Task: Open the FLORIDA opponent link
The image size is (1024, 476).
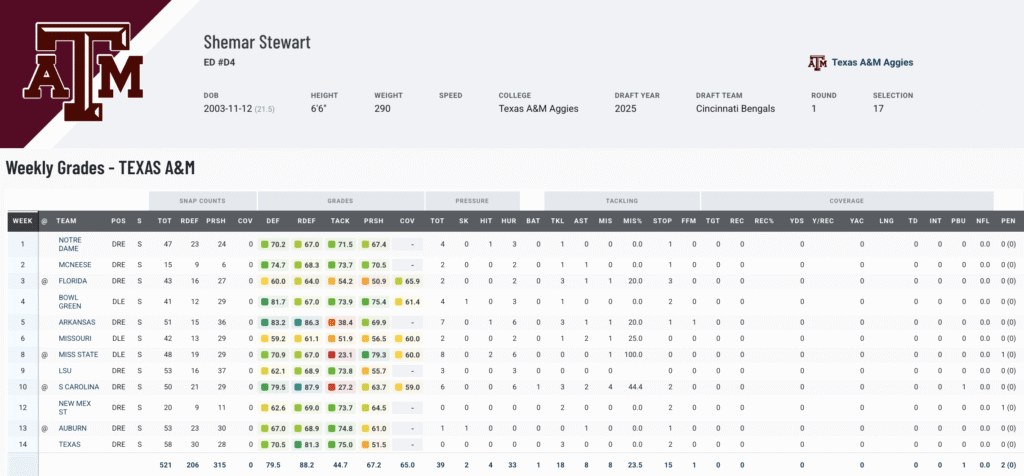Action: pyautogui.click(x=72, y=281)
